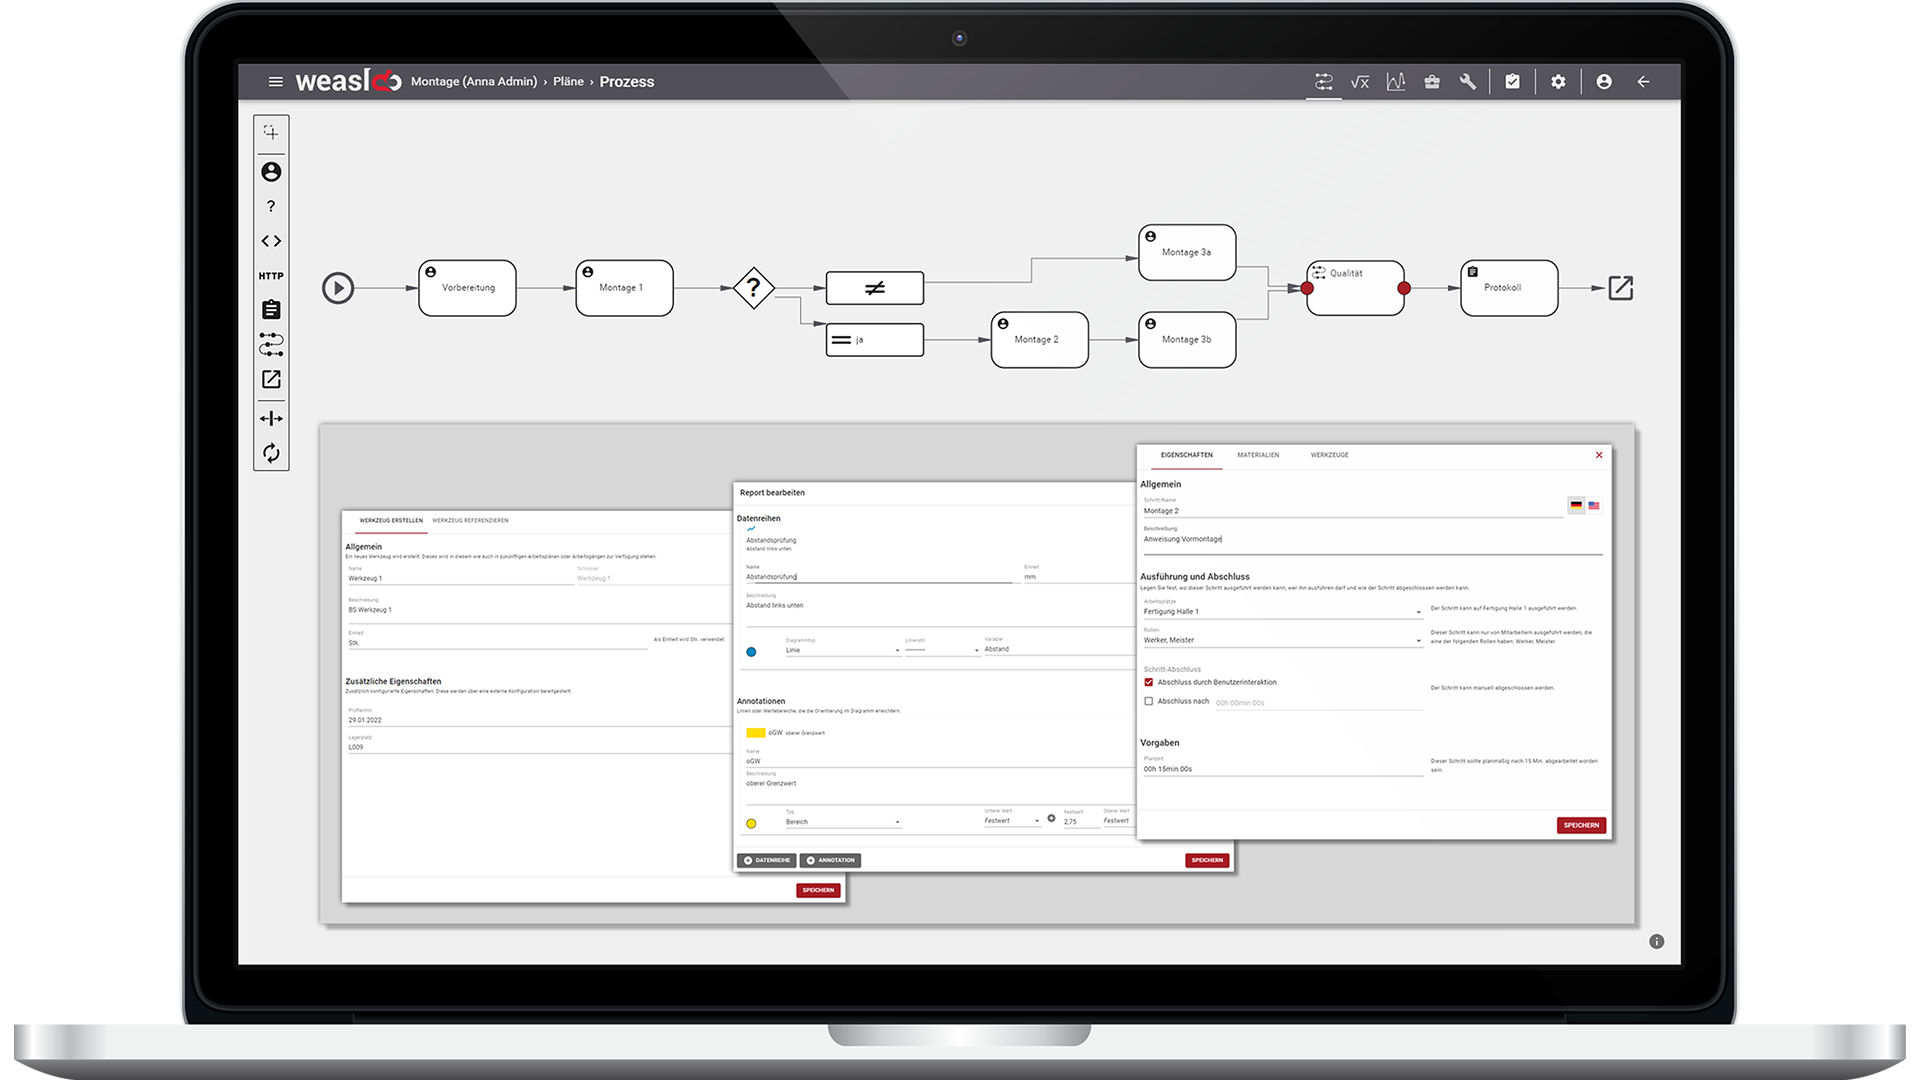The width and height of the screenshot is (1920, 1080).
Task: Click the wrench tools icon in header
Action: pyautogui.click(x=1468, y=82)
